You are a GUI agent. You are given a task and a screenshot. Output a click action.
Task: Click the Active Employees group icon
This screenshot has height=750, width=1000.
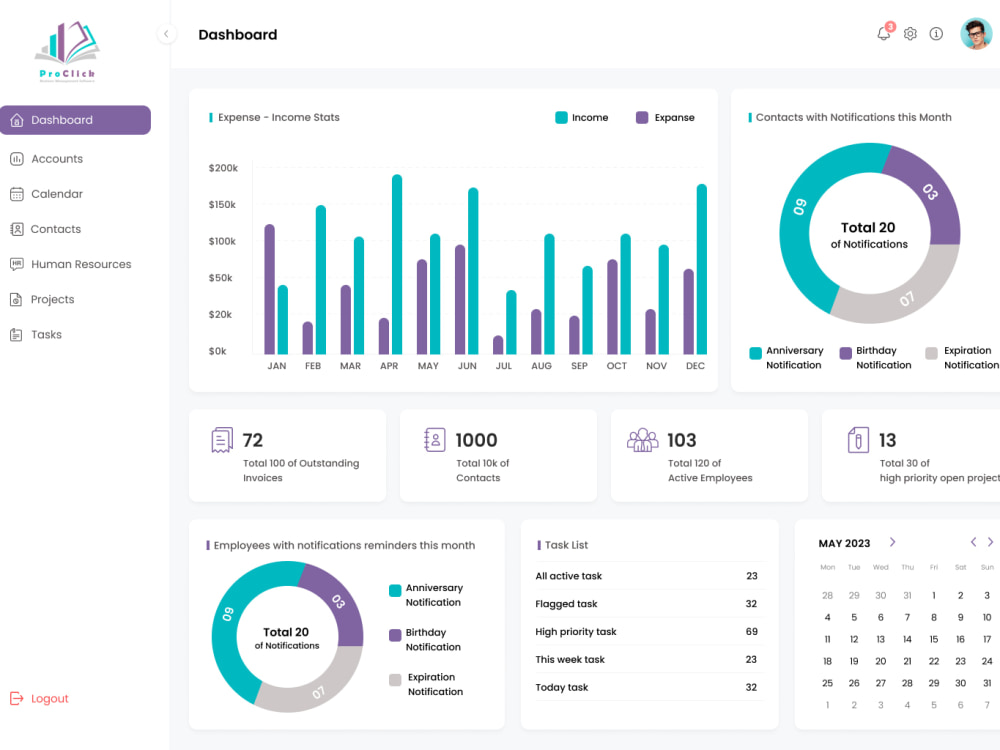pos(642,440)
